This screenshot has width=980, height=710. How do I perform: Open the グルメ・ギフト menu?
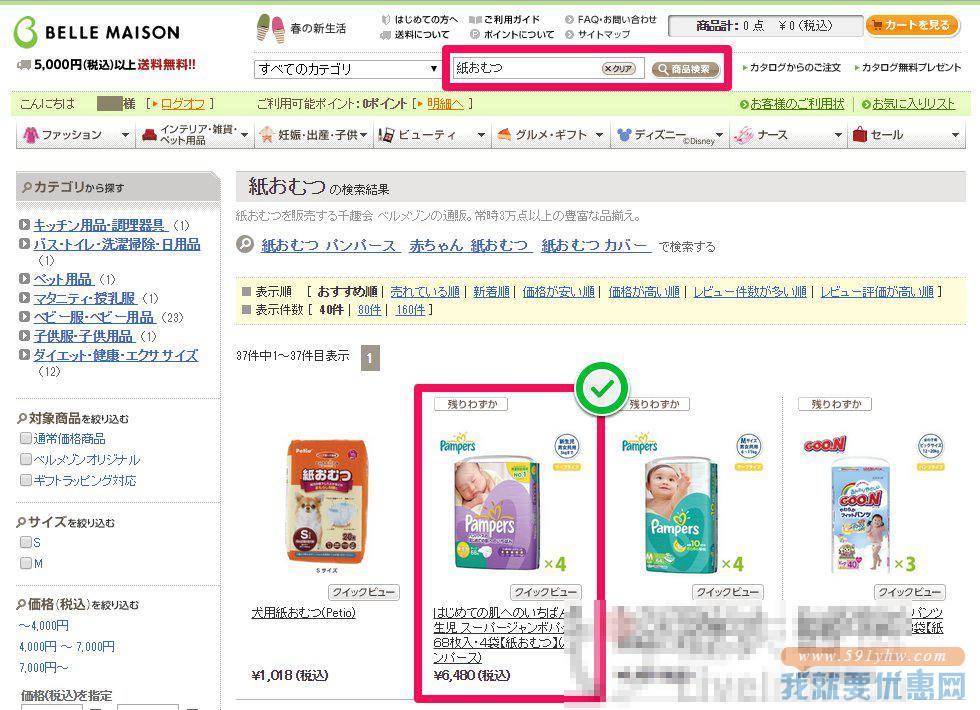click(551, 134)
